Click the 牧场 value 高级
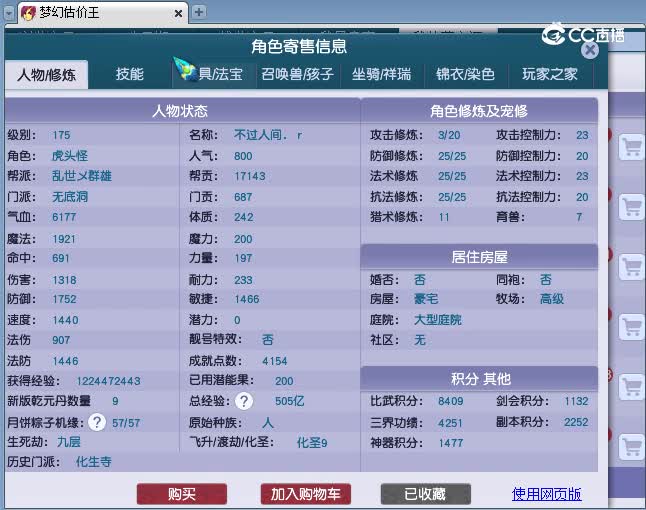 [552, 299]
